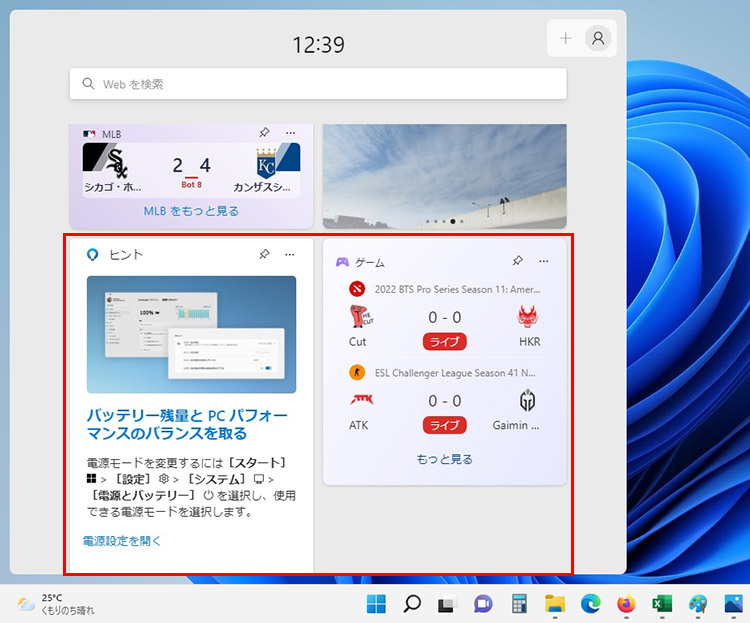This screenshot has width=750, height=623.
Task: Open the ゲーム widget more options
Action: pos(544,261)
